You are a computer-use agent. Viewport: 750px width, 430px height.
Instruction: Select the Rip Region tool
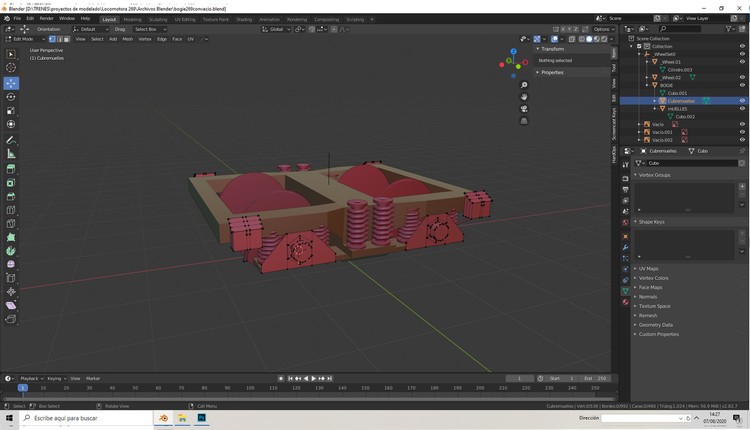[x=11, y=319]
